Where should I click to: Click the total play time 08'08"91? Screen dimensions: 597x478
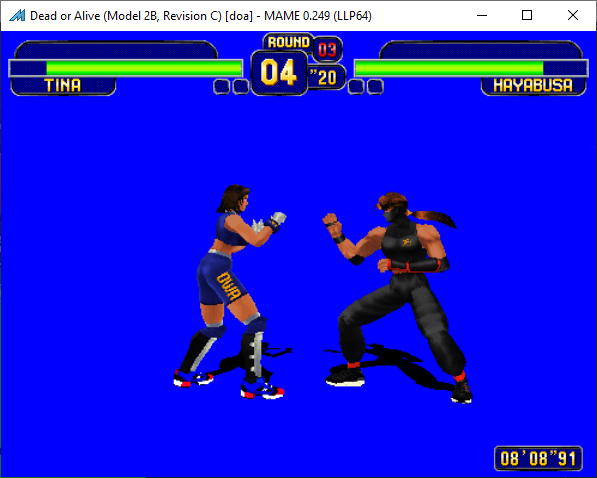point(538,459)
